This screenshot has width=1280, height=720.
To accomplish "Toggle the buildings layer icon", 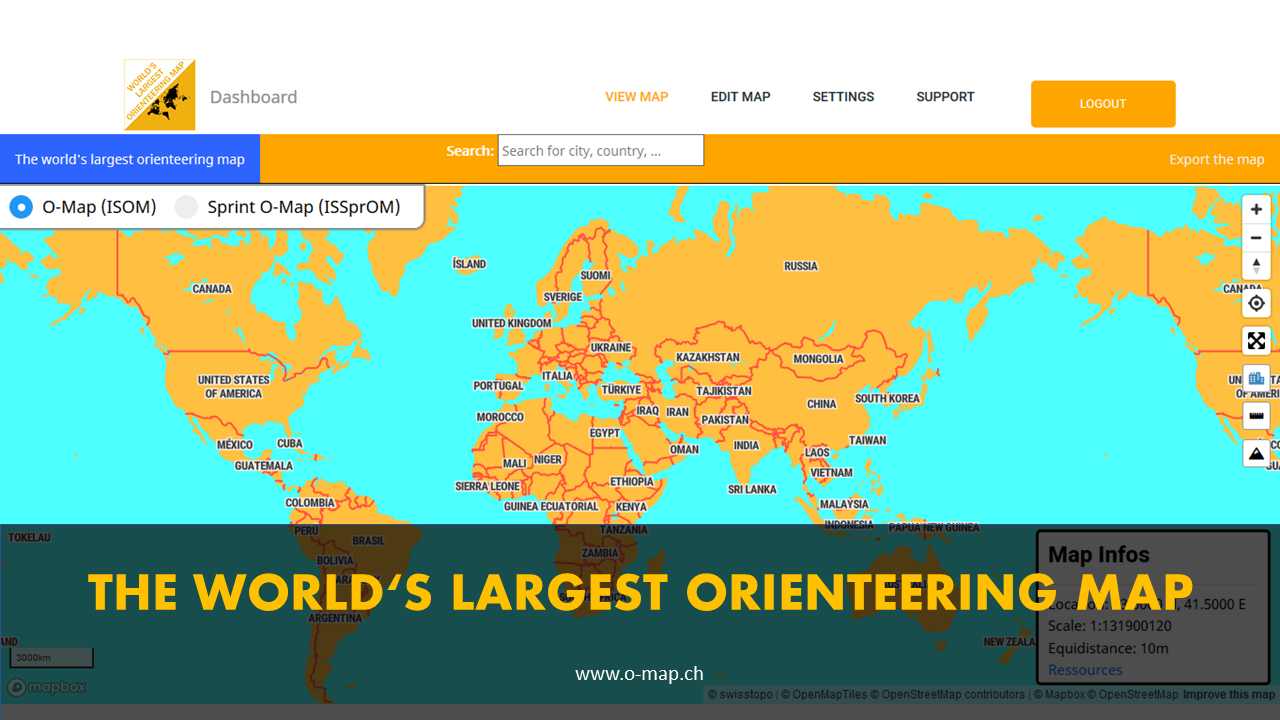I will [1256, 379].
